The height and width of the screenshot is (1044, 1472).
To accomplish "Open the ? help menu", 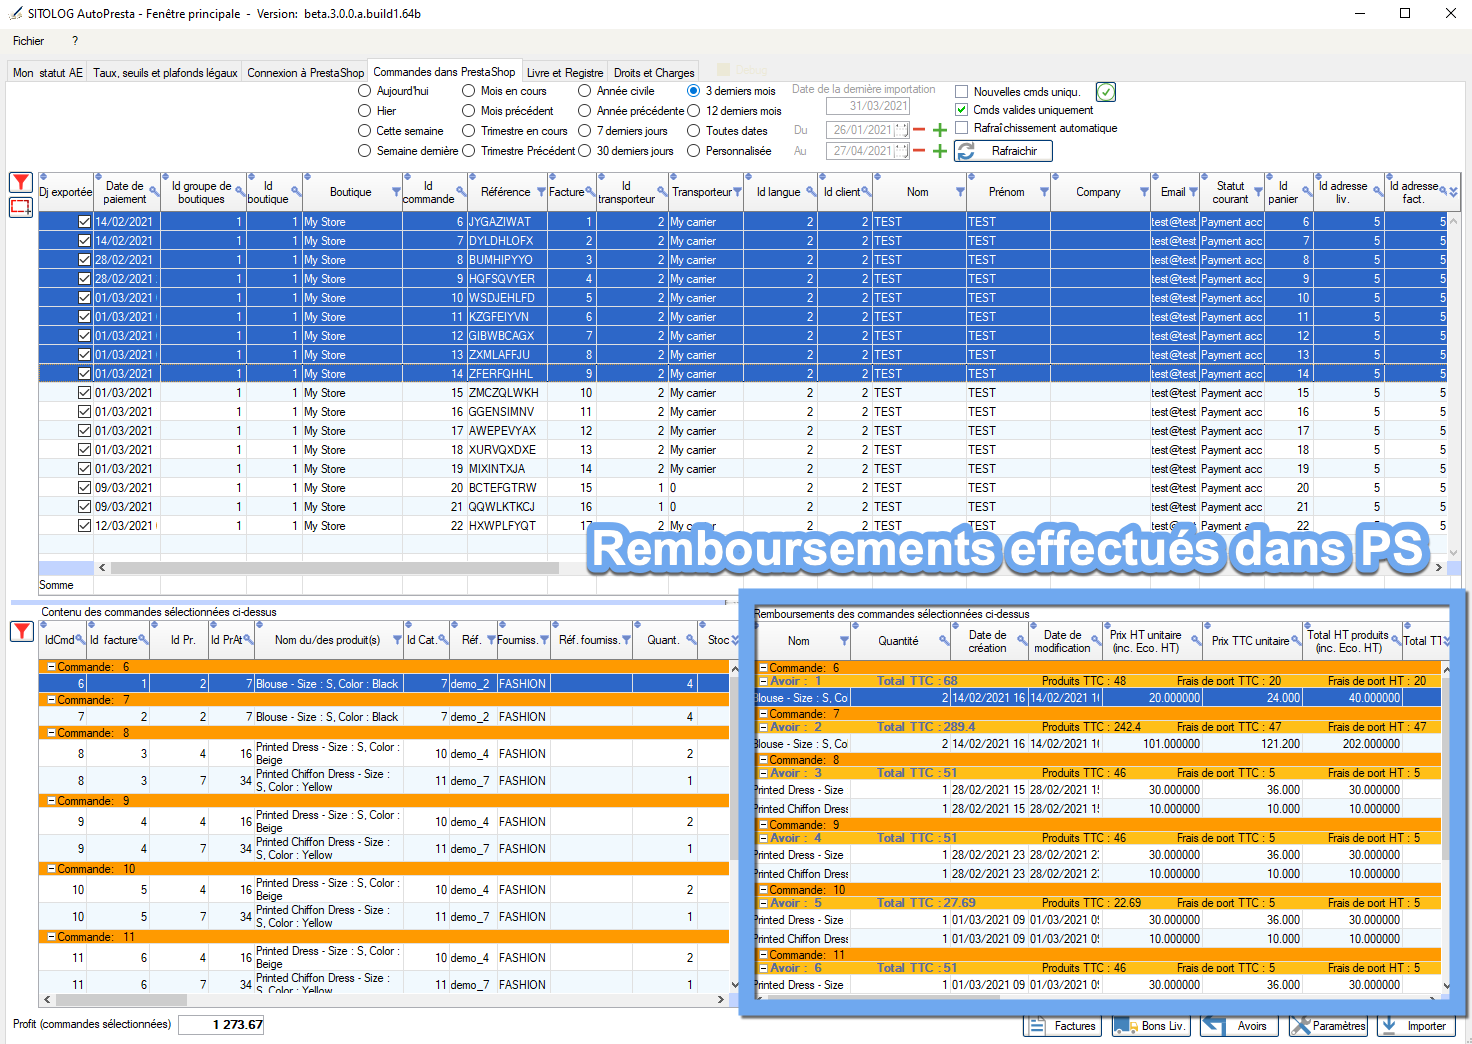I will 75,41.
